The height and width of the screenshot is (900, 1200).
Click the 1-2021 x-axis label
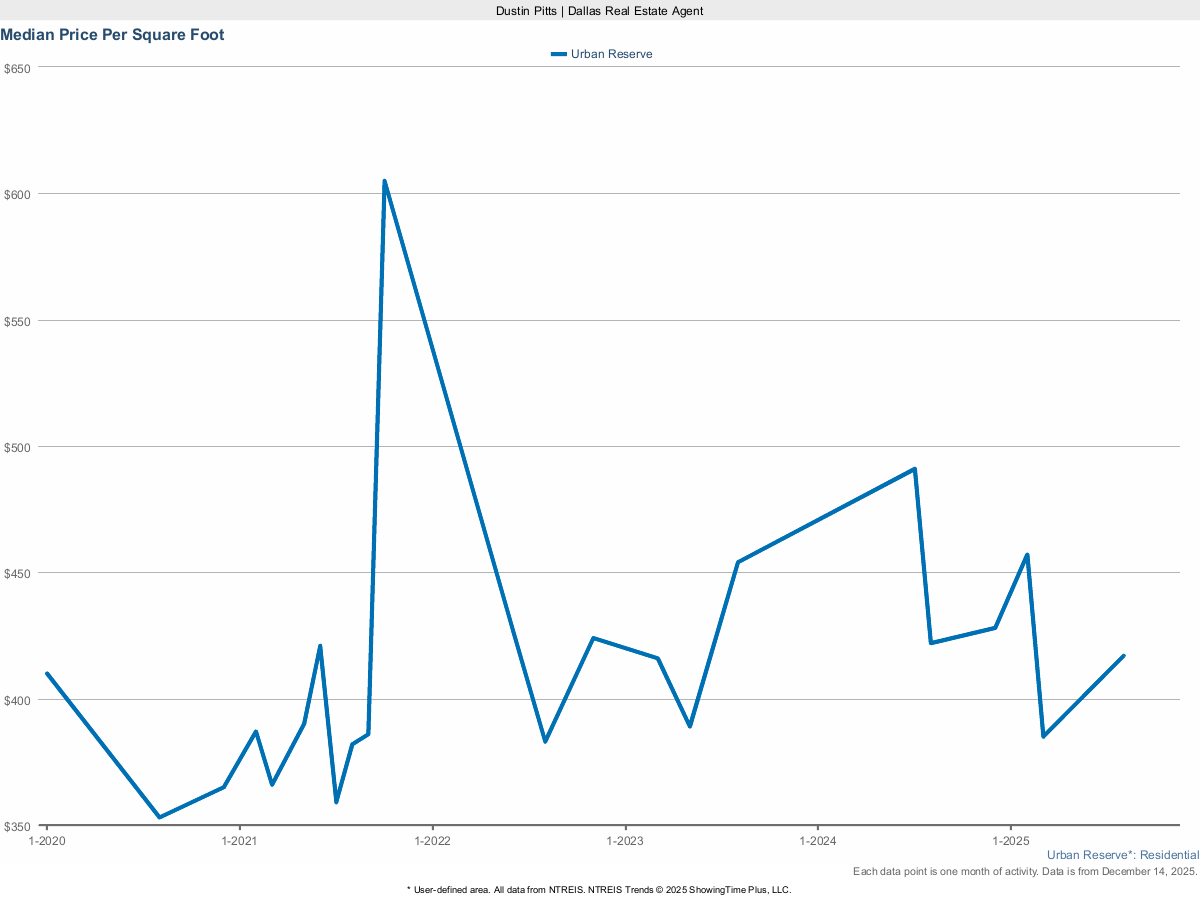pyautogui.click(x=239, y=841)
